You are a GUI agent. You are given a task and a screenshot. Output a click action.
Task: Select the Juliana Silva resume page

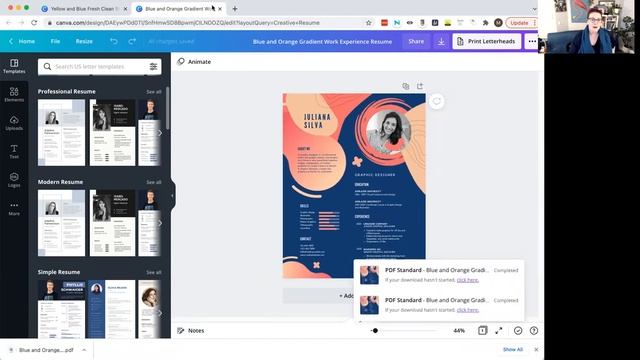click(x=354, y=186)
